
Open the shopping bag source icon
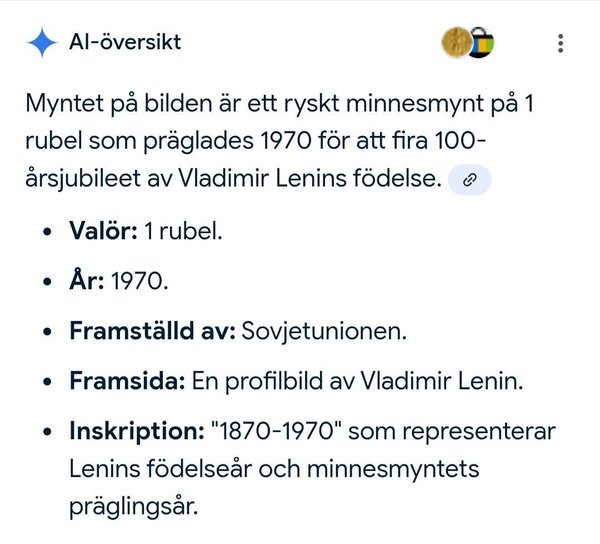click(482, 44)
